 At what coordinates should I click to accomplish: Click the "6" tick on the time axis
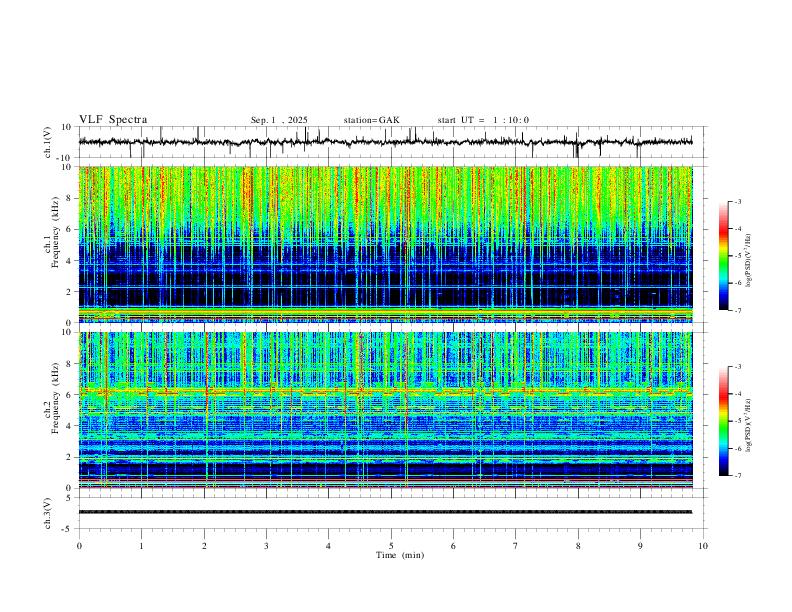(x=453, y=546)
